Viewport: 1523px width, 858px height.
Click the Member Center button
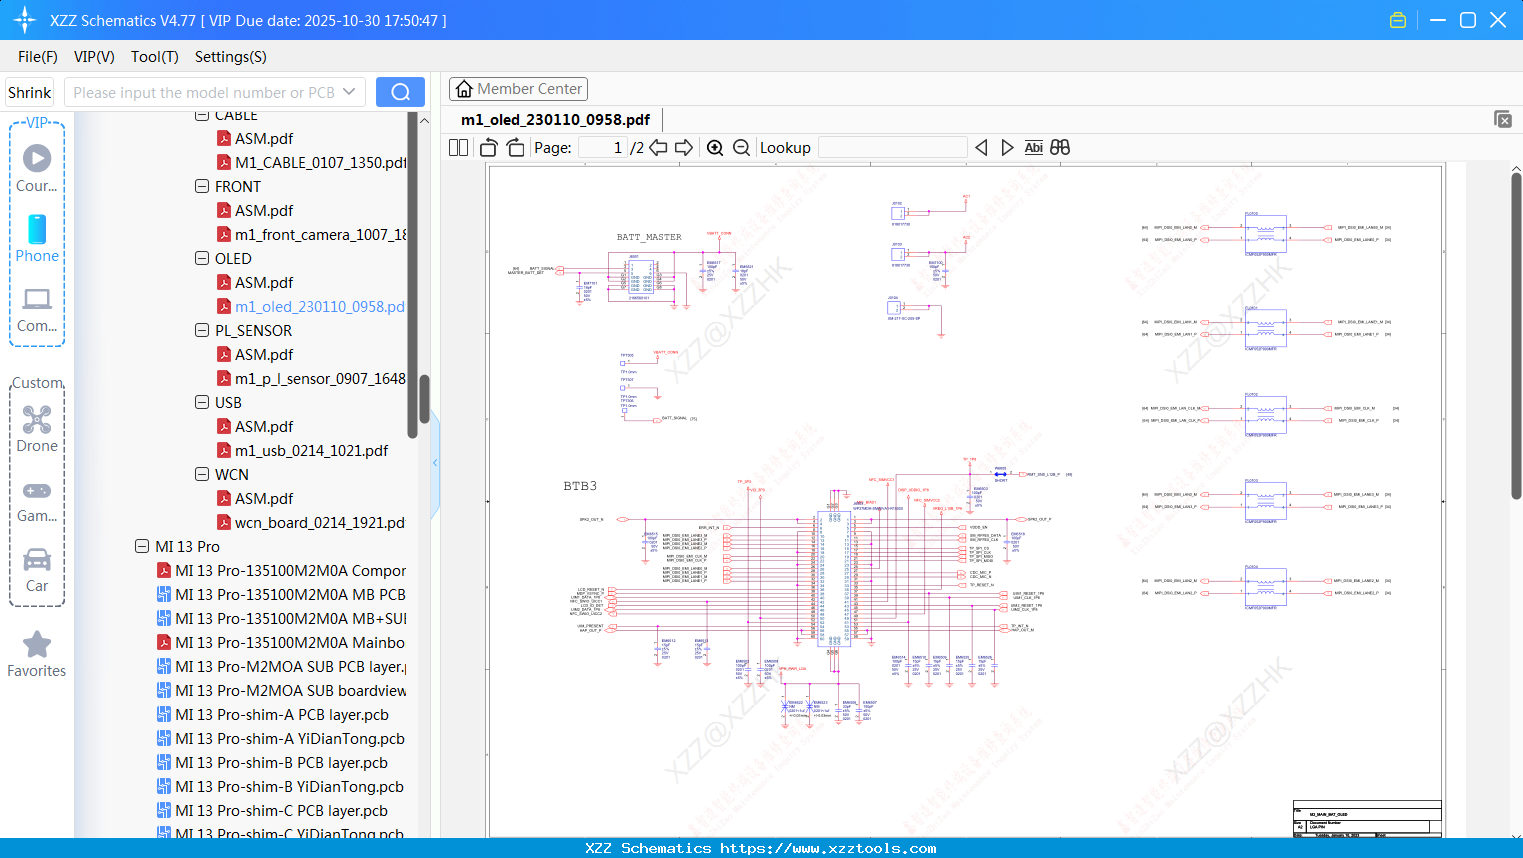click(518, 89)
